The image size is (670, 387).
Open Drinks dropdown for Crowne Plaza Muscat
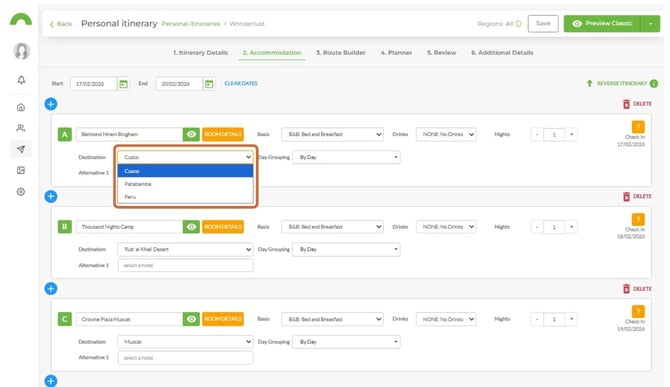pos(446,319)
